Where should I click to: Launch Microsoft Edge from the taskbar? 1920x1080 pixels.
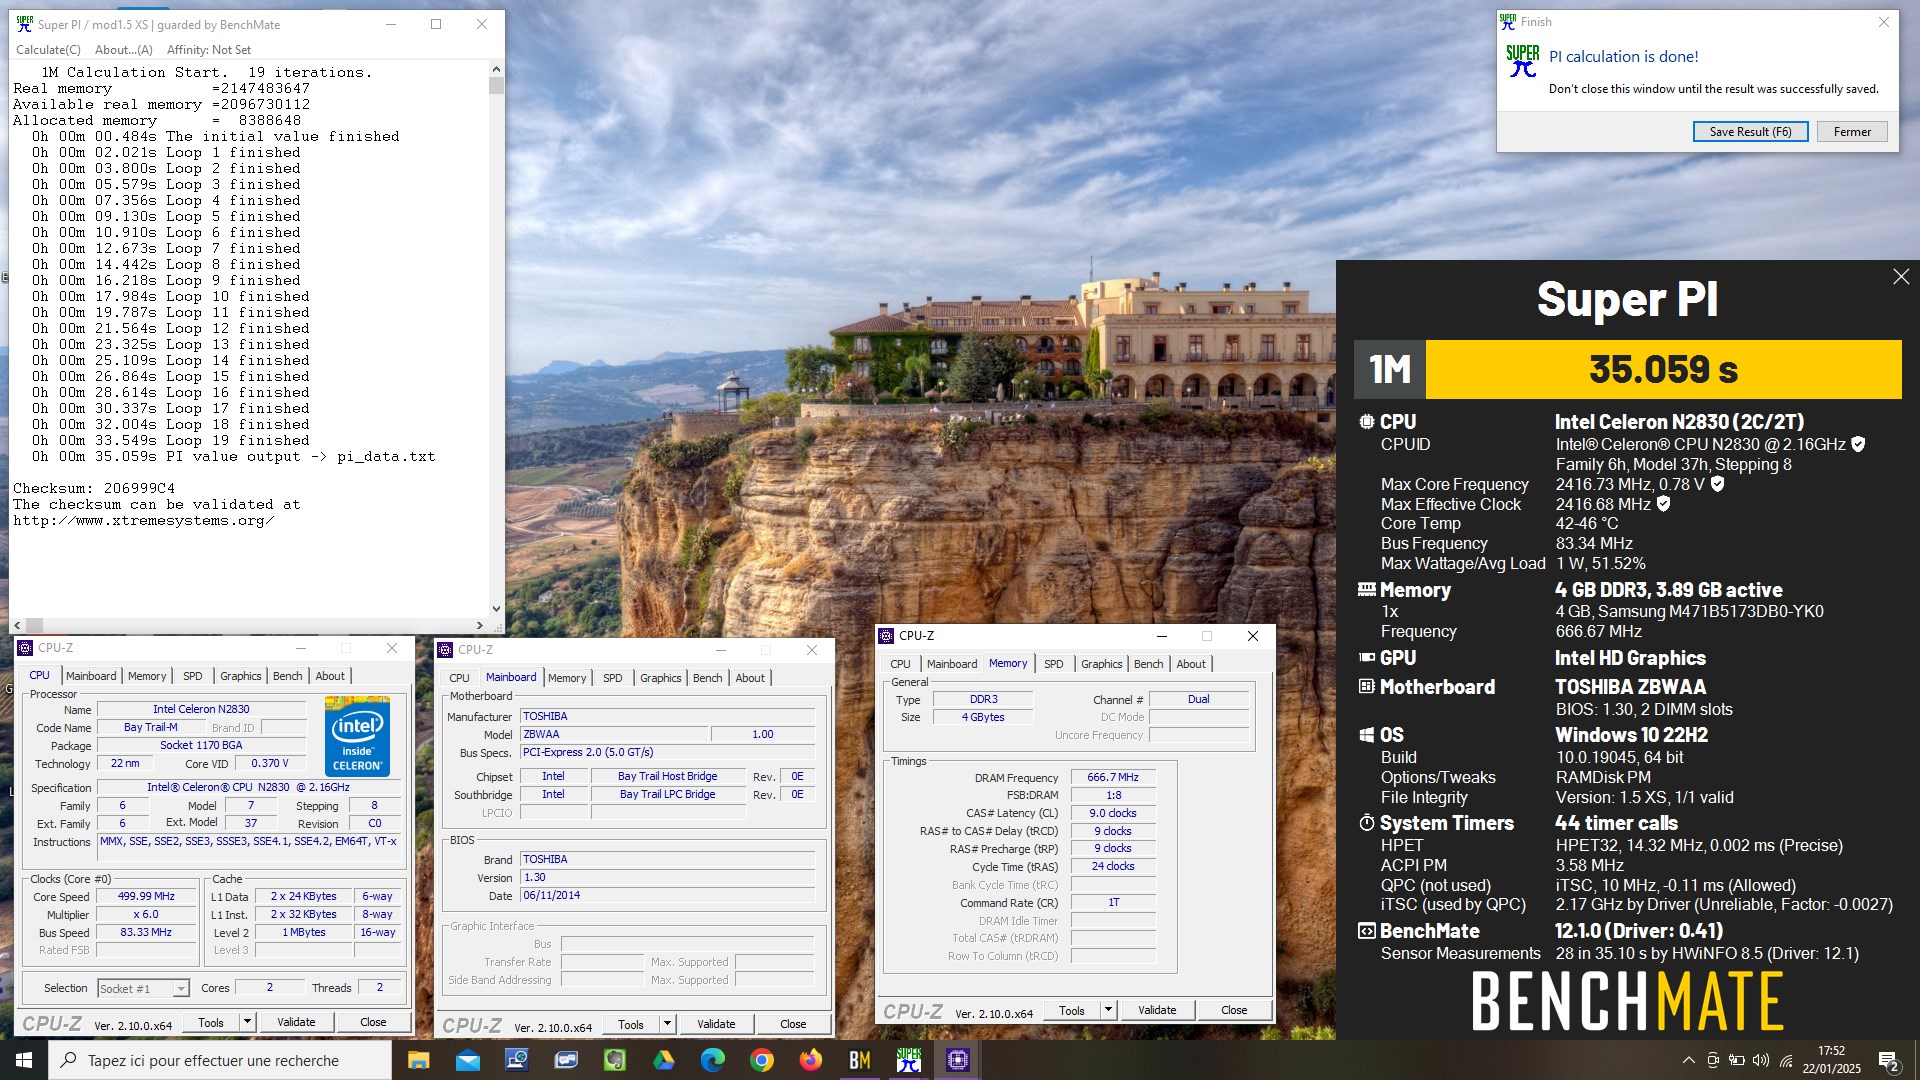(712, 1060)
